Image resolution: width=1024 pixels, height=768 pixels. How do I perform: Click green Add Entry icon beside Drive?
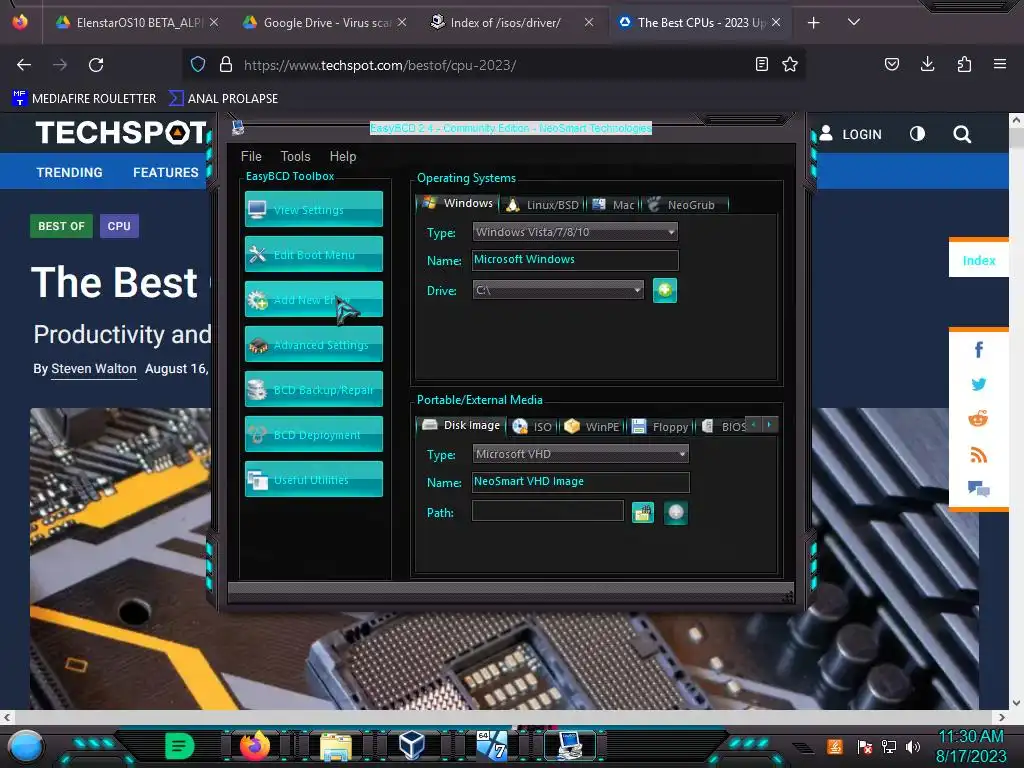665,290
